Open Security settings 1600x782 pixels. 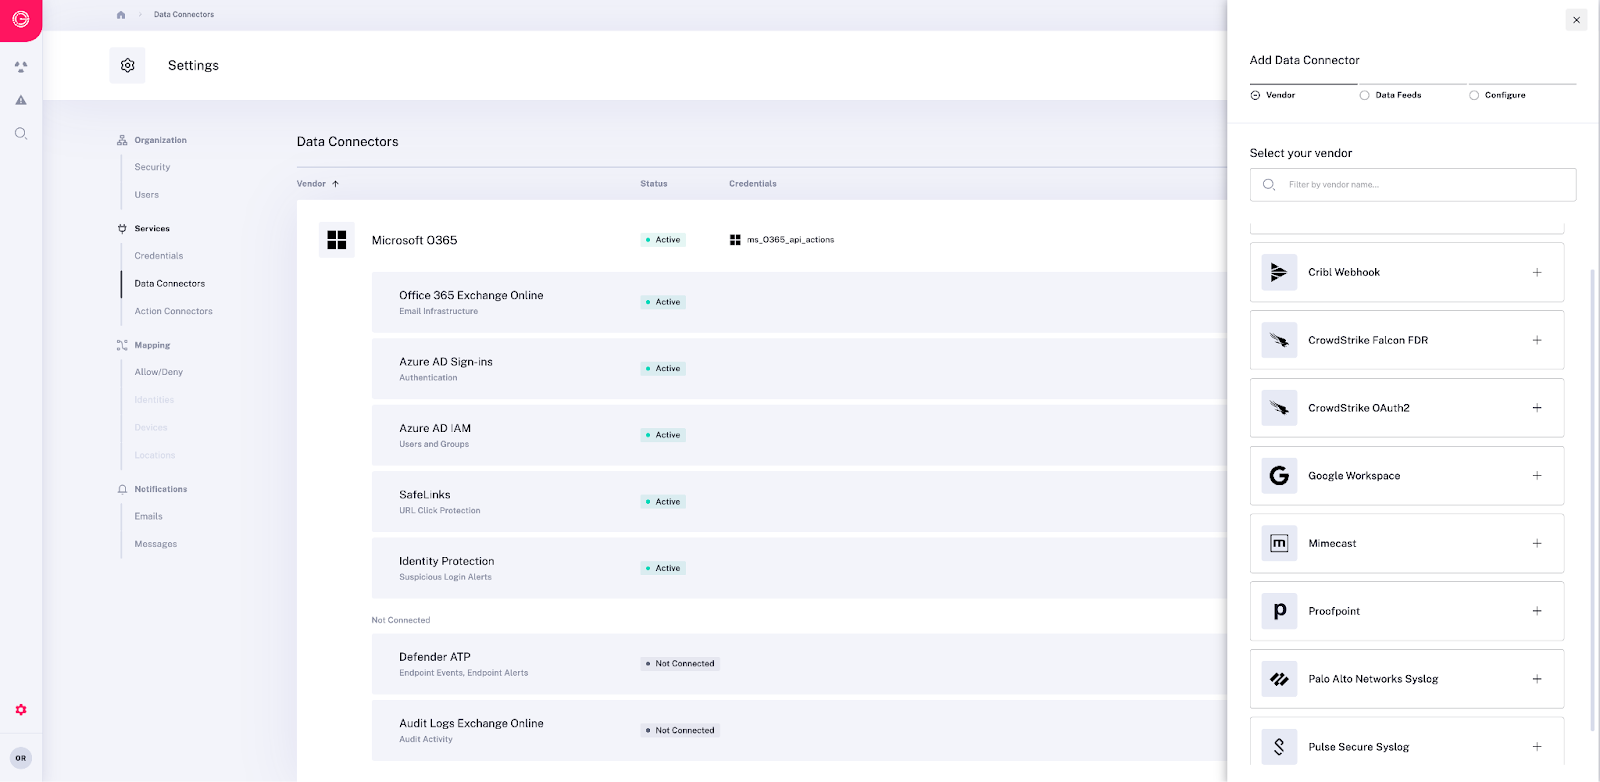pos(152,167)
